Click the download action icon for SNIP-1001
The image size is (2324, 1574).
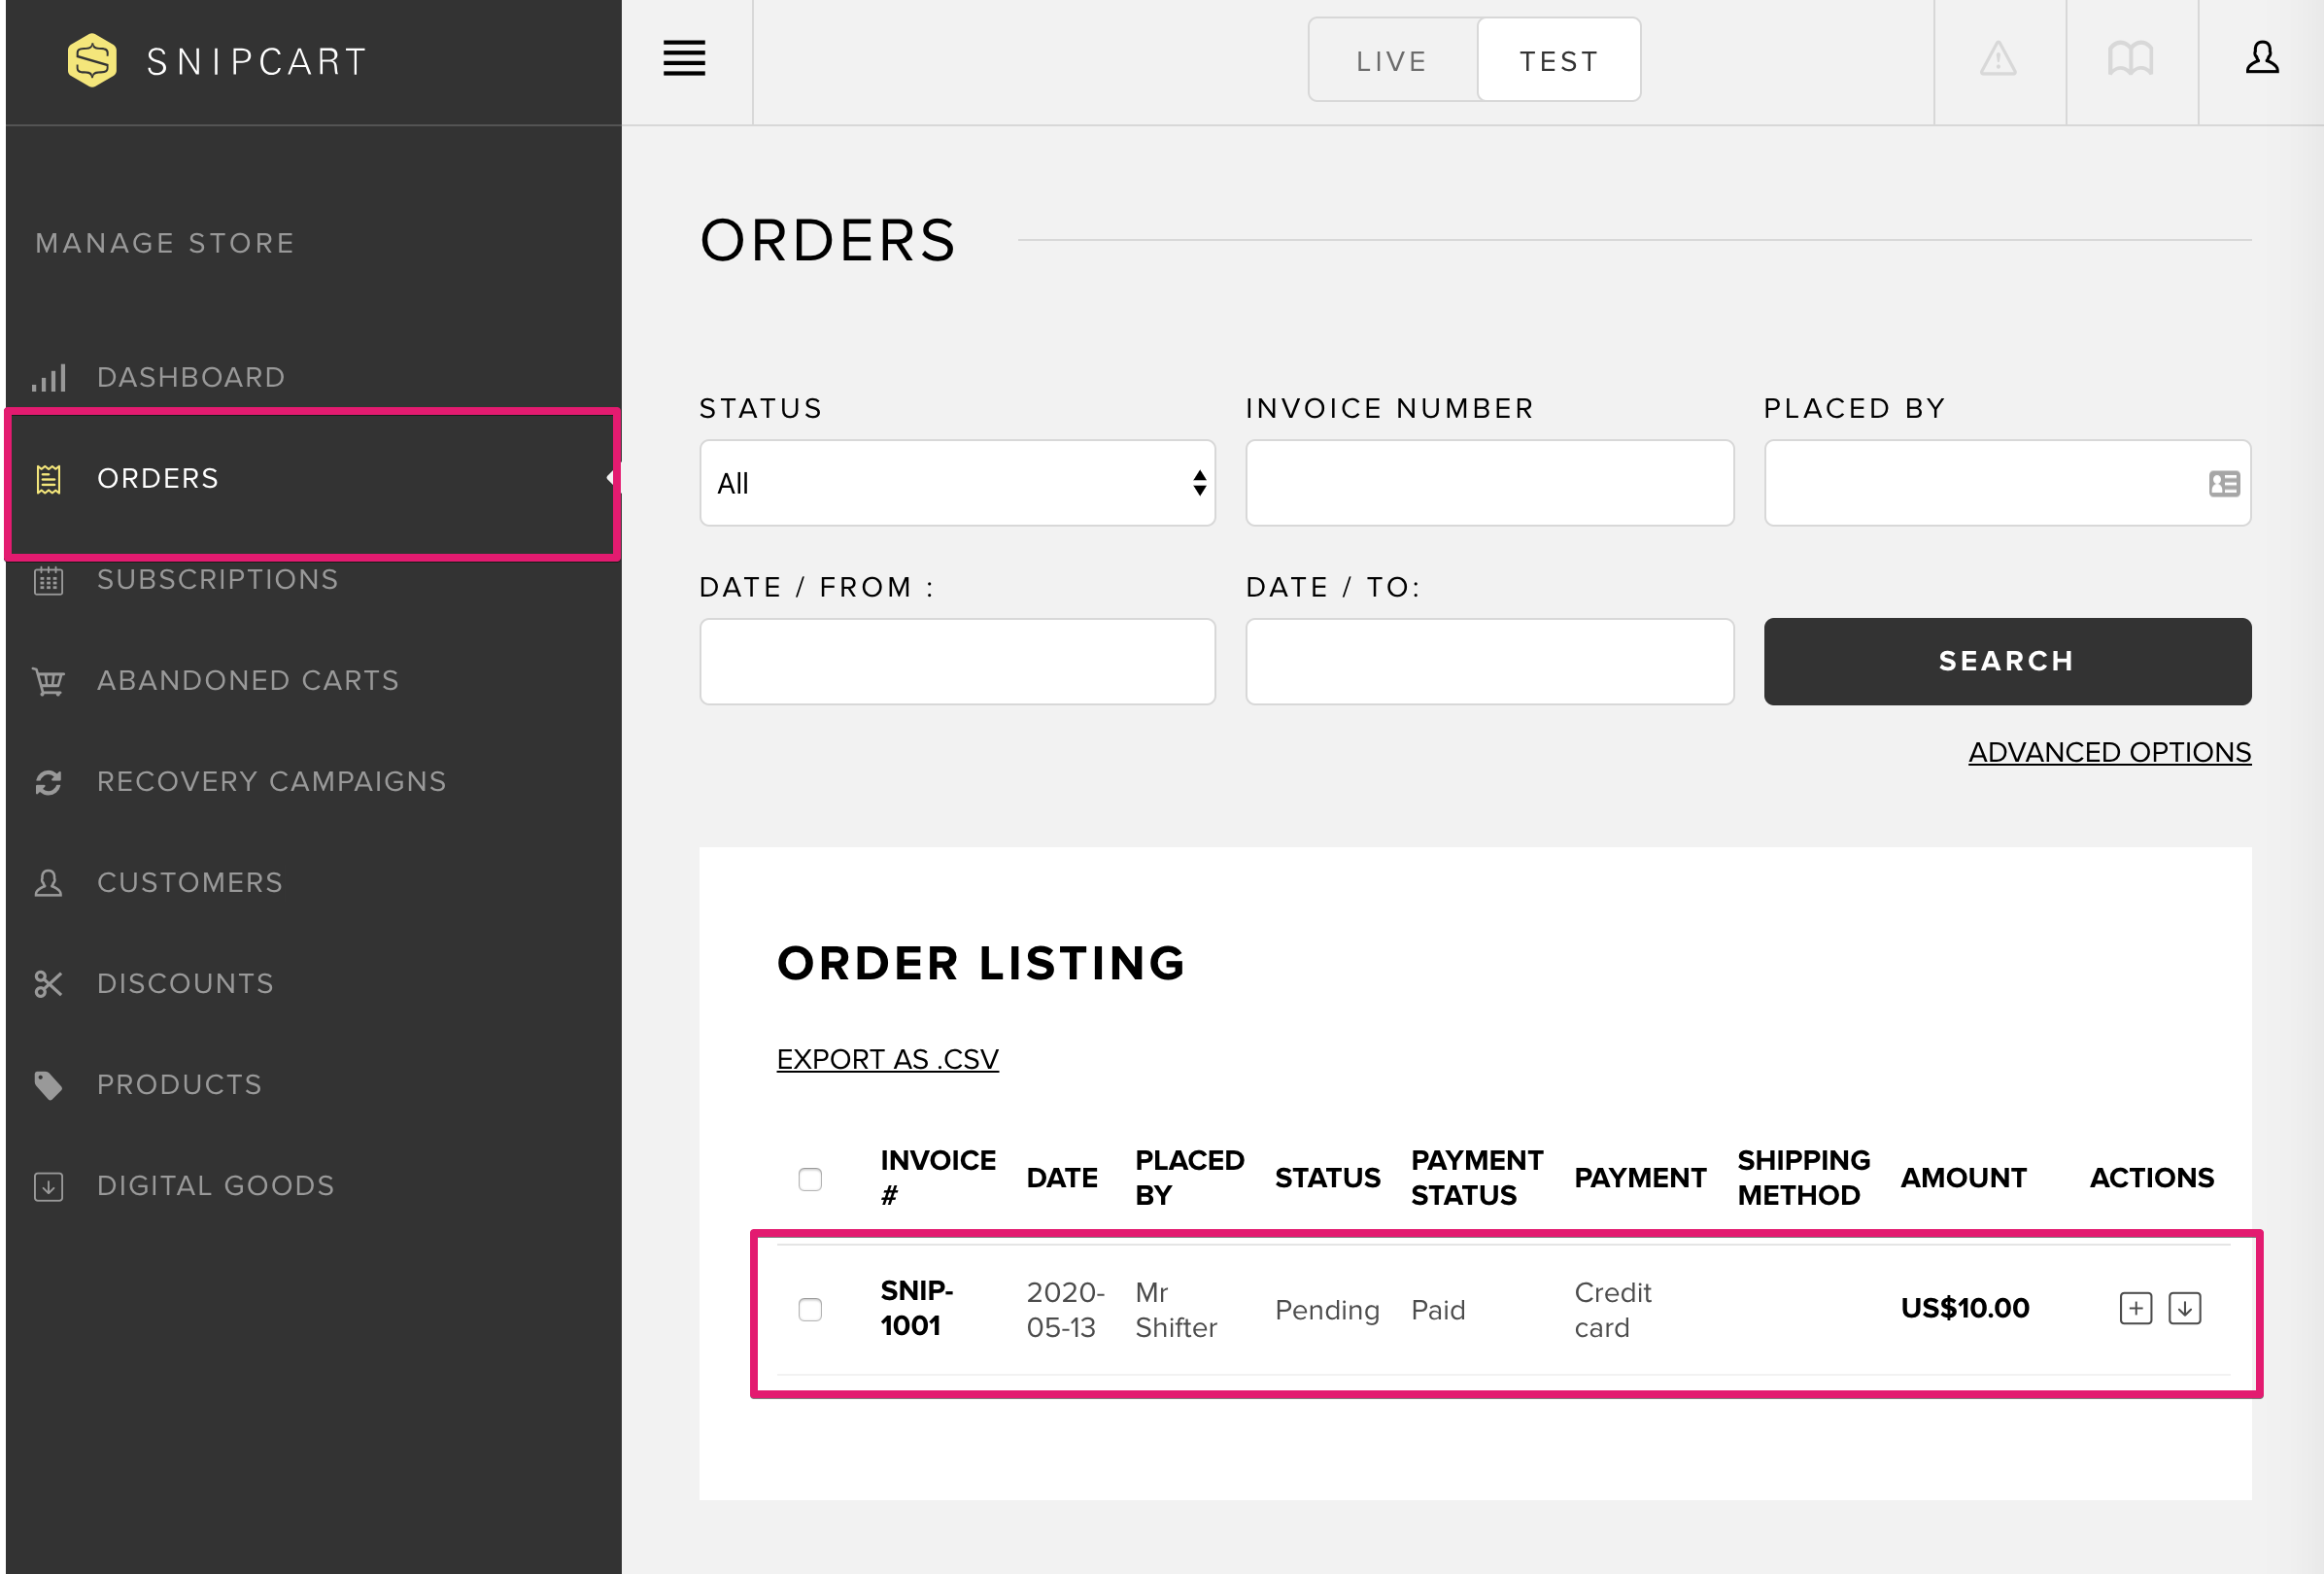coord(2184,1308)
